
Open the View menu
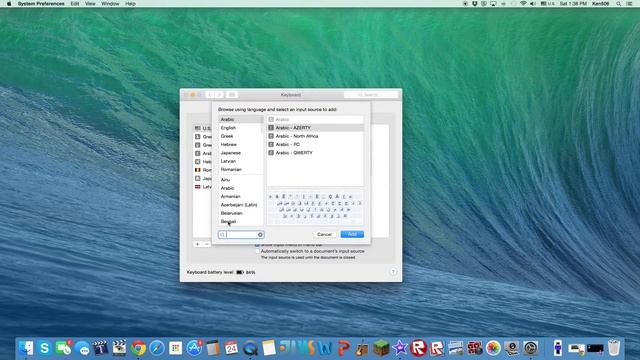pos(90,4)
